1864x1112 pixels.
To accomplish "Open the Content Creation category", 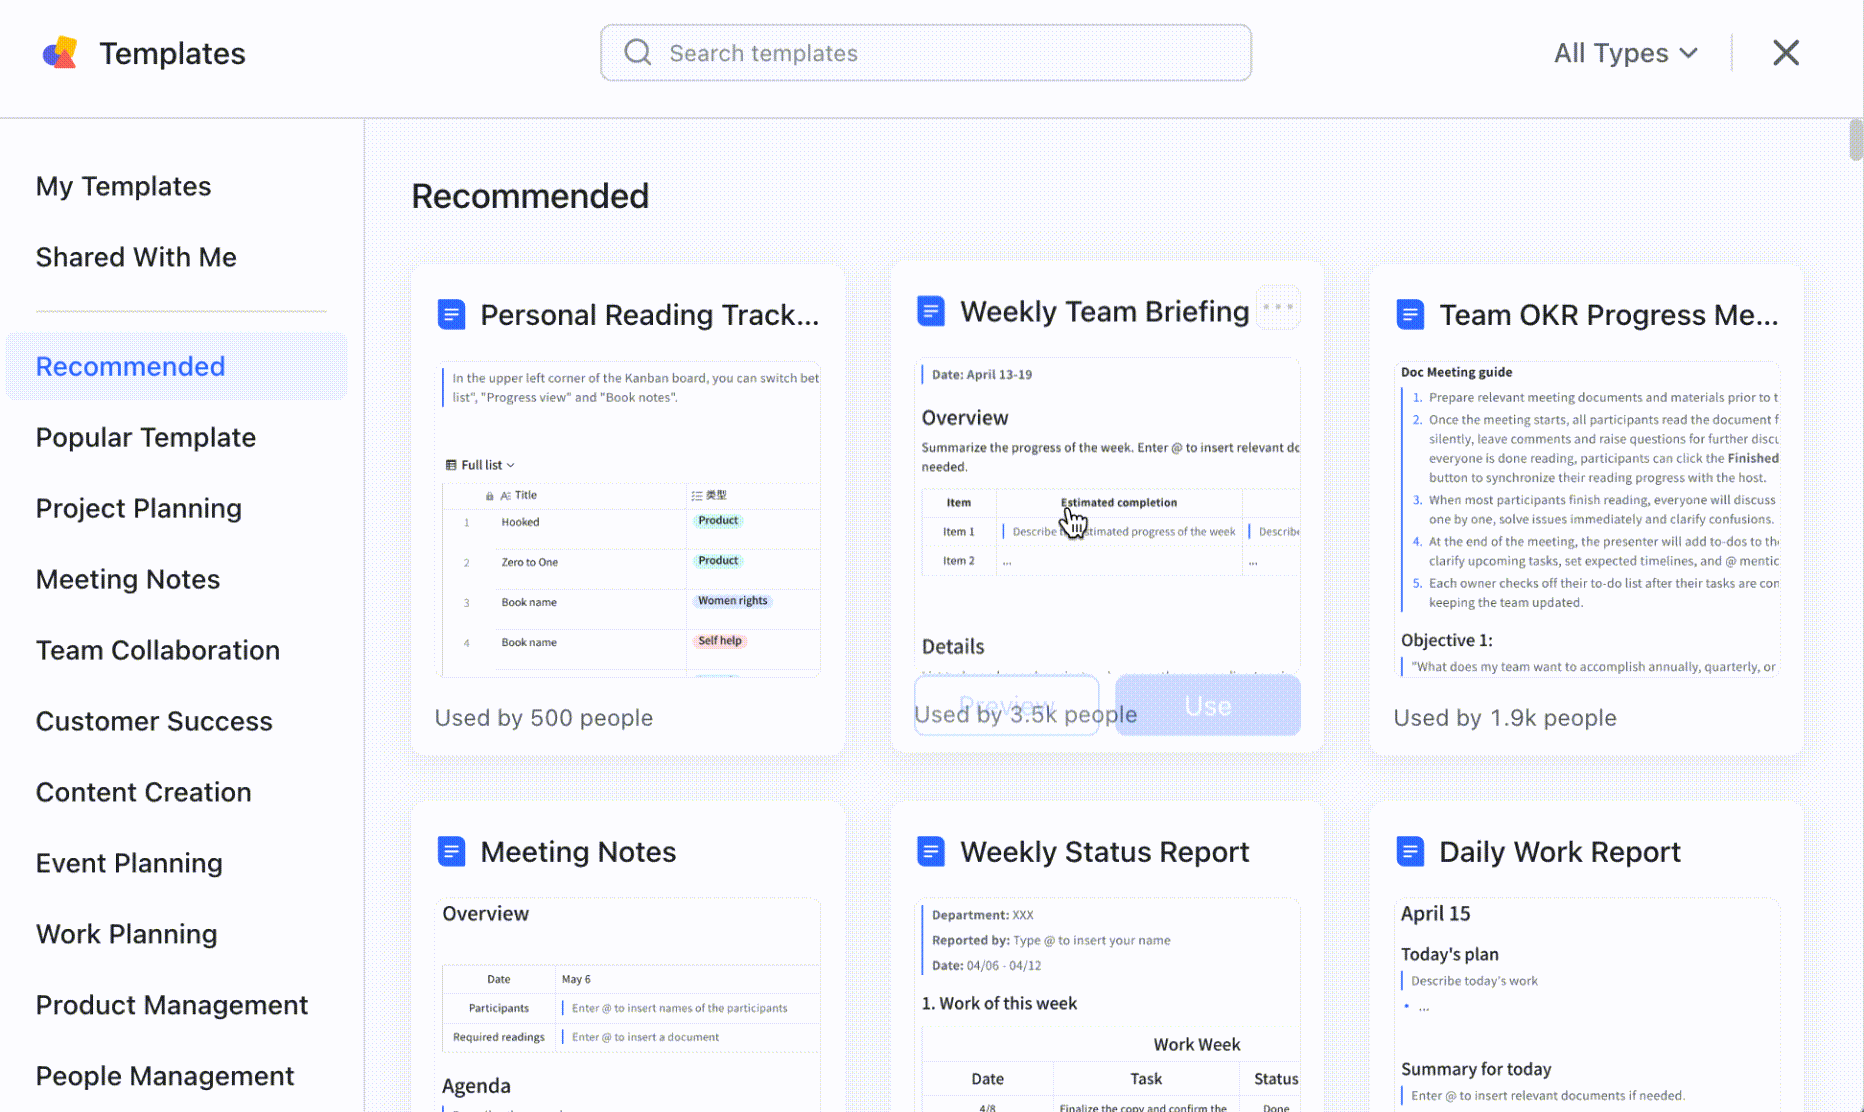I will tap(143, 792).
